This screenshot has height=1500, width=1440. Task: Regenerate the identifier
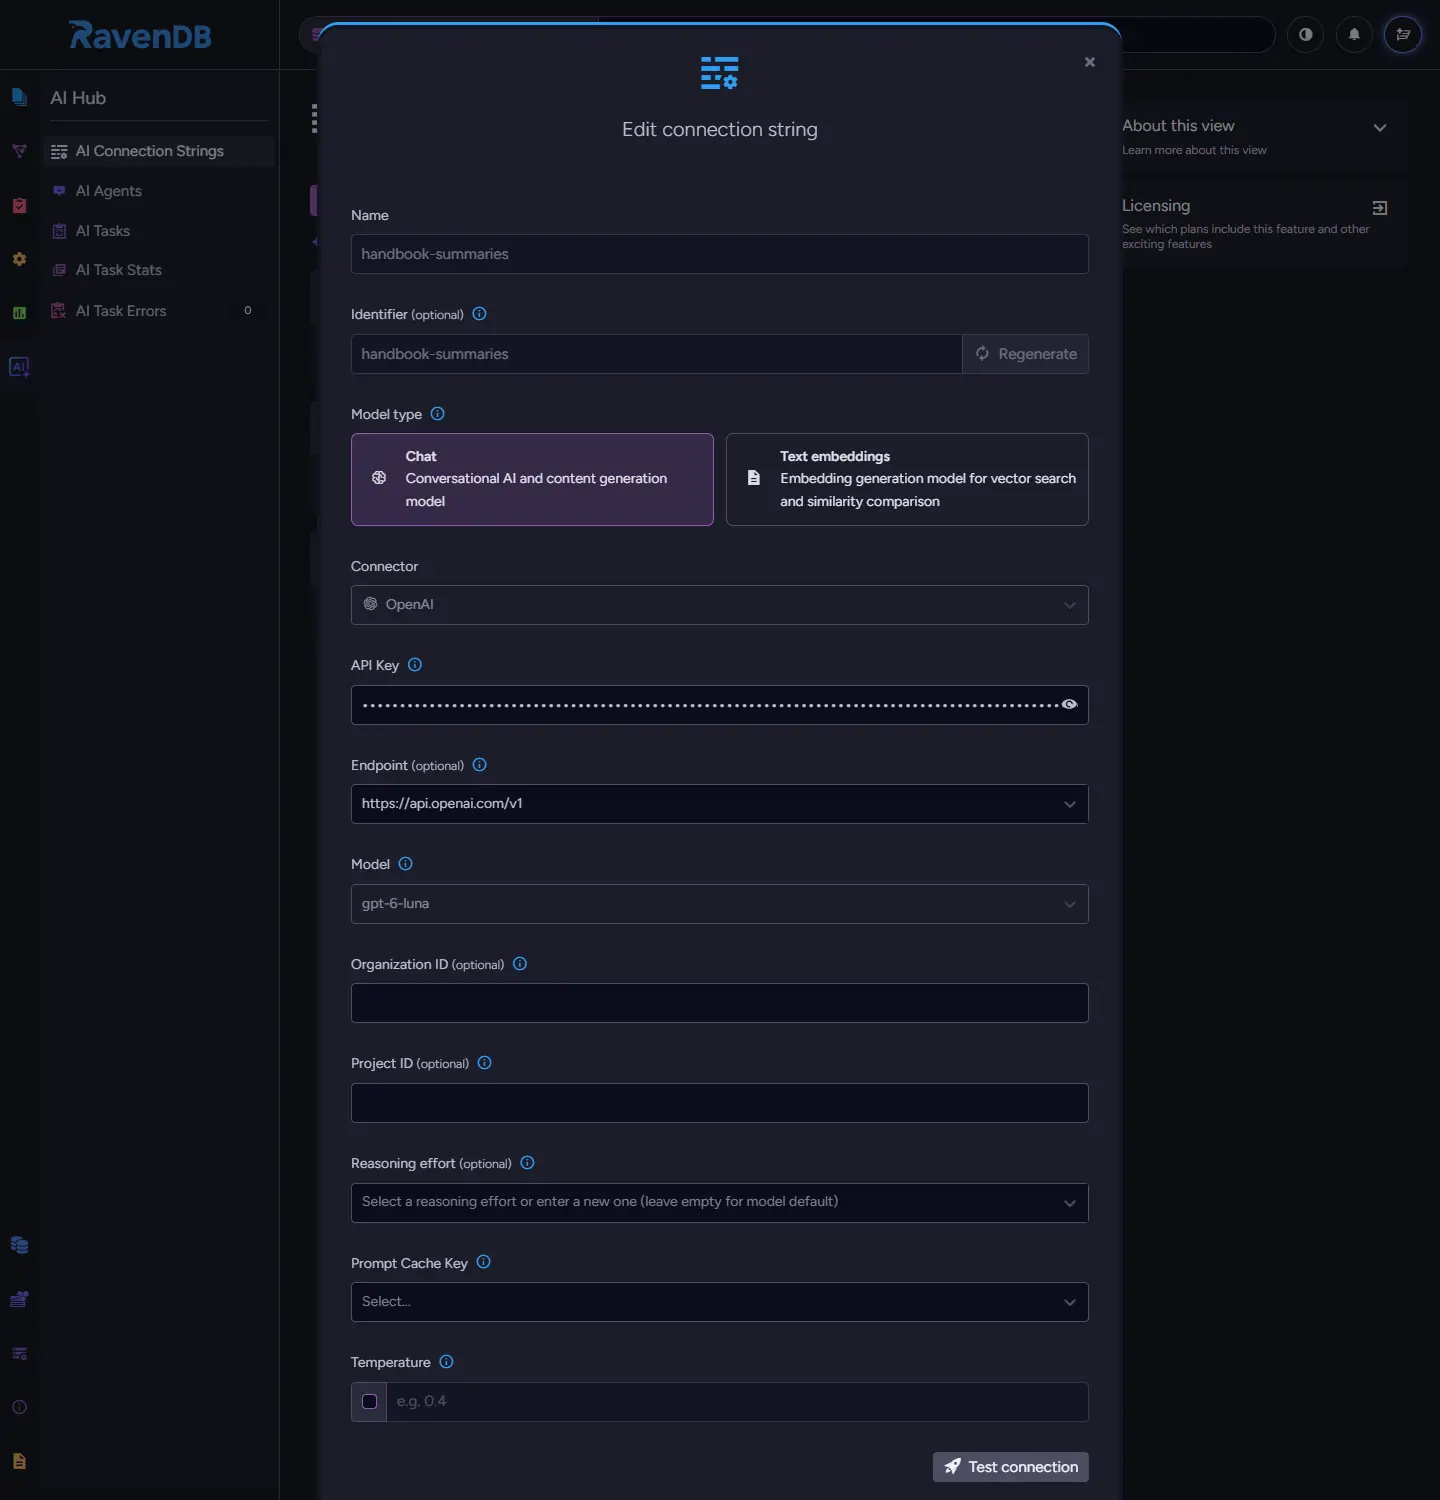click(x=1026, y=354)
